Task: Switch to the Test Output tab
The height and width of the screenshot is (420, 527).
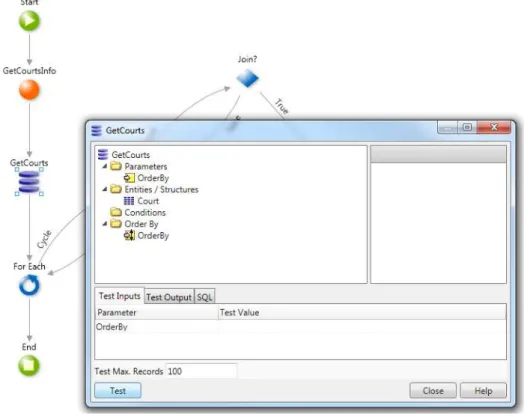Action: (x=169, y=297)
